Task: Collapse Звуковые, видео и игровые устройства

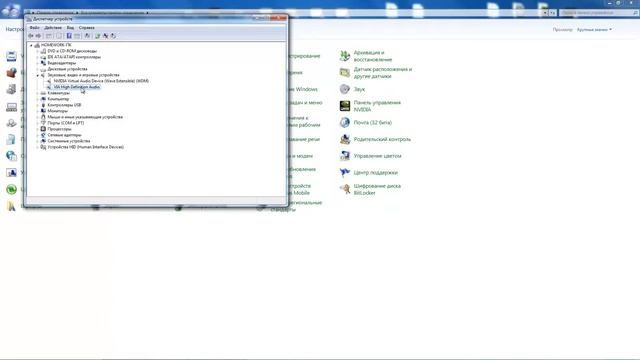Action: point(38,75)
